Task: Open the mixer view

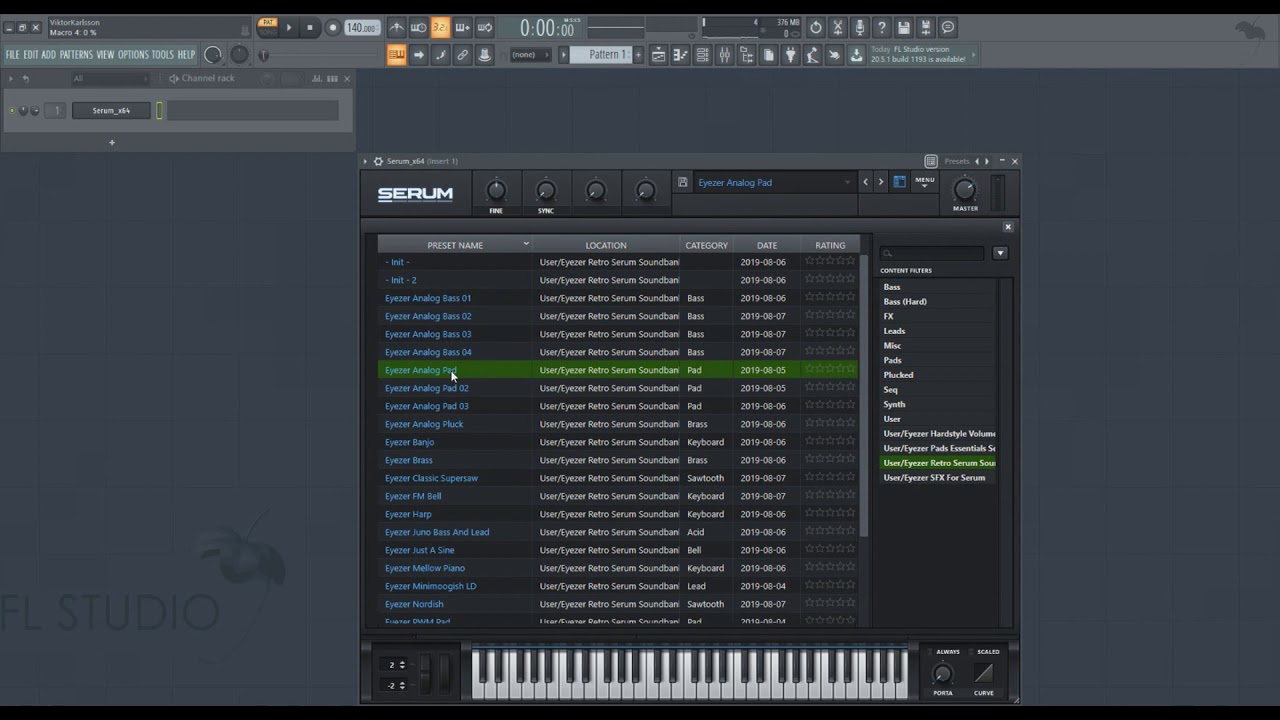Action: coord(725,55)
